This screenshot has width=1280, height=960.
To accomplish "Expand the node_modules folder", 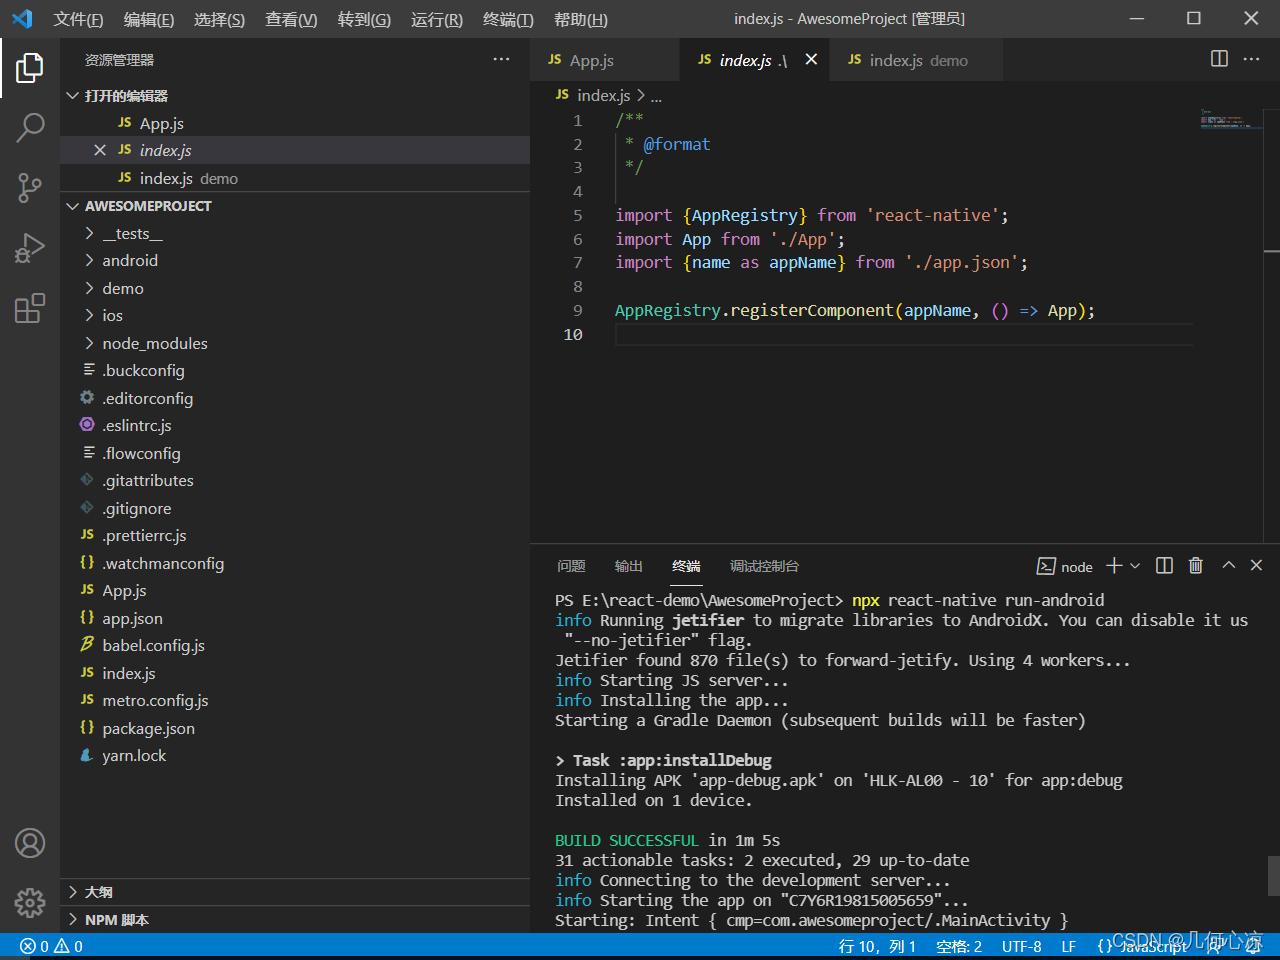I will point(154,343).
